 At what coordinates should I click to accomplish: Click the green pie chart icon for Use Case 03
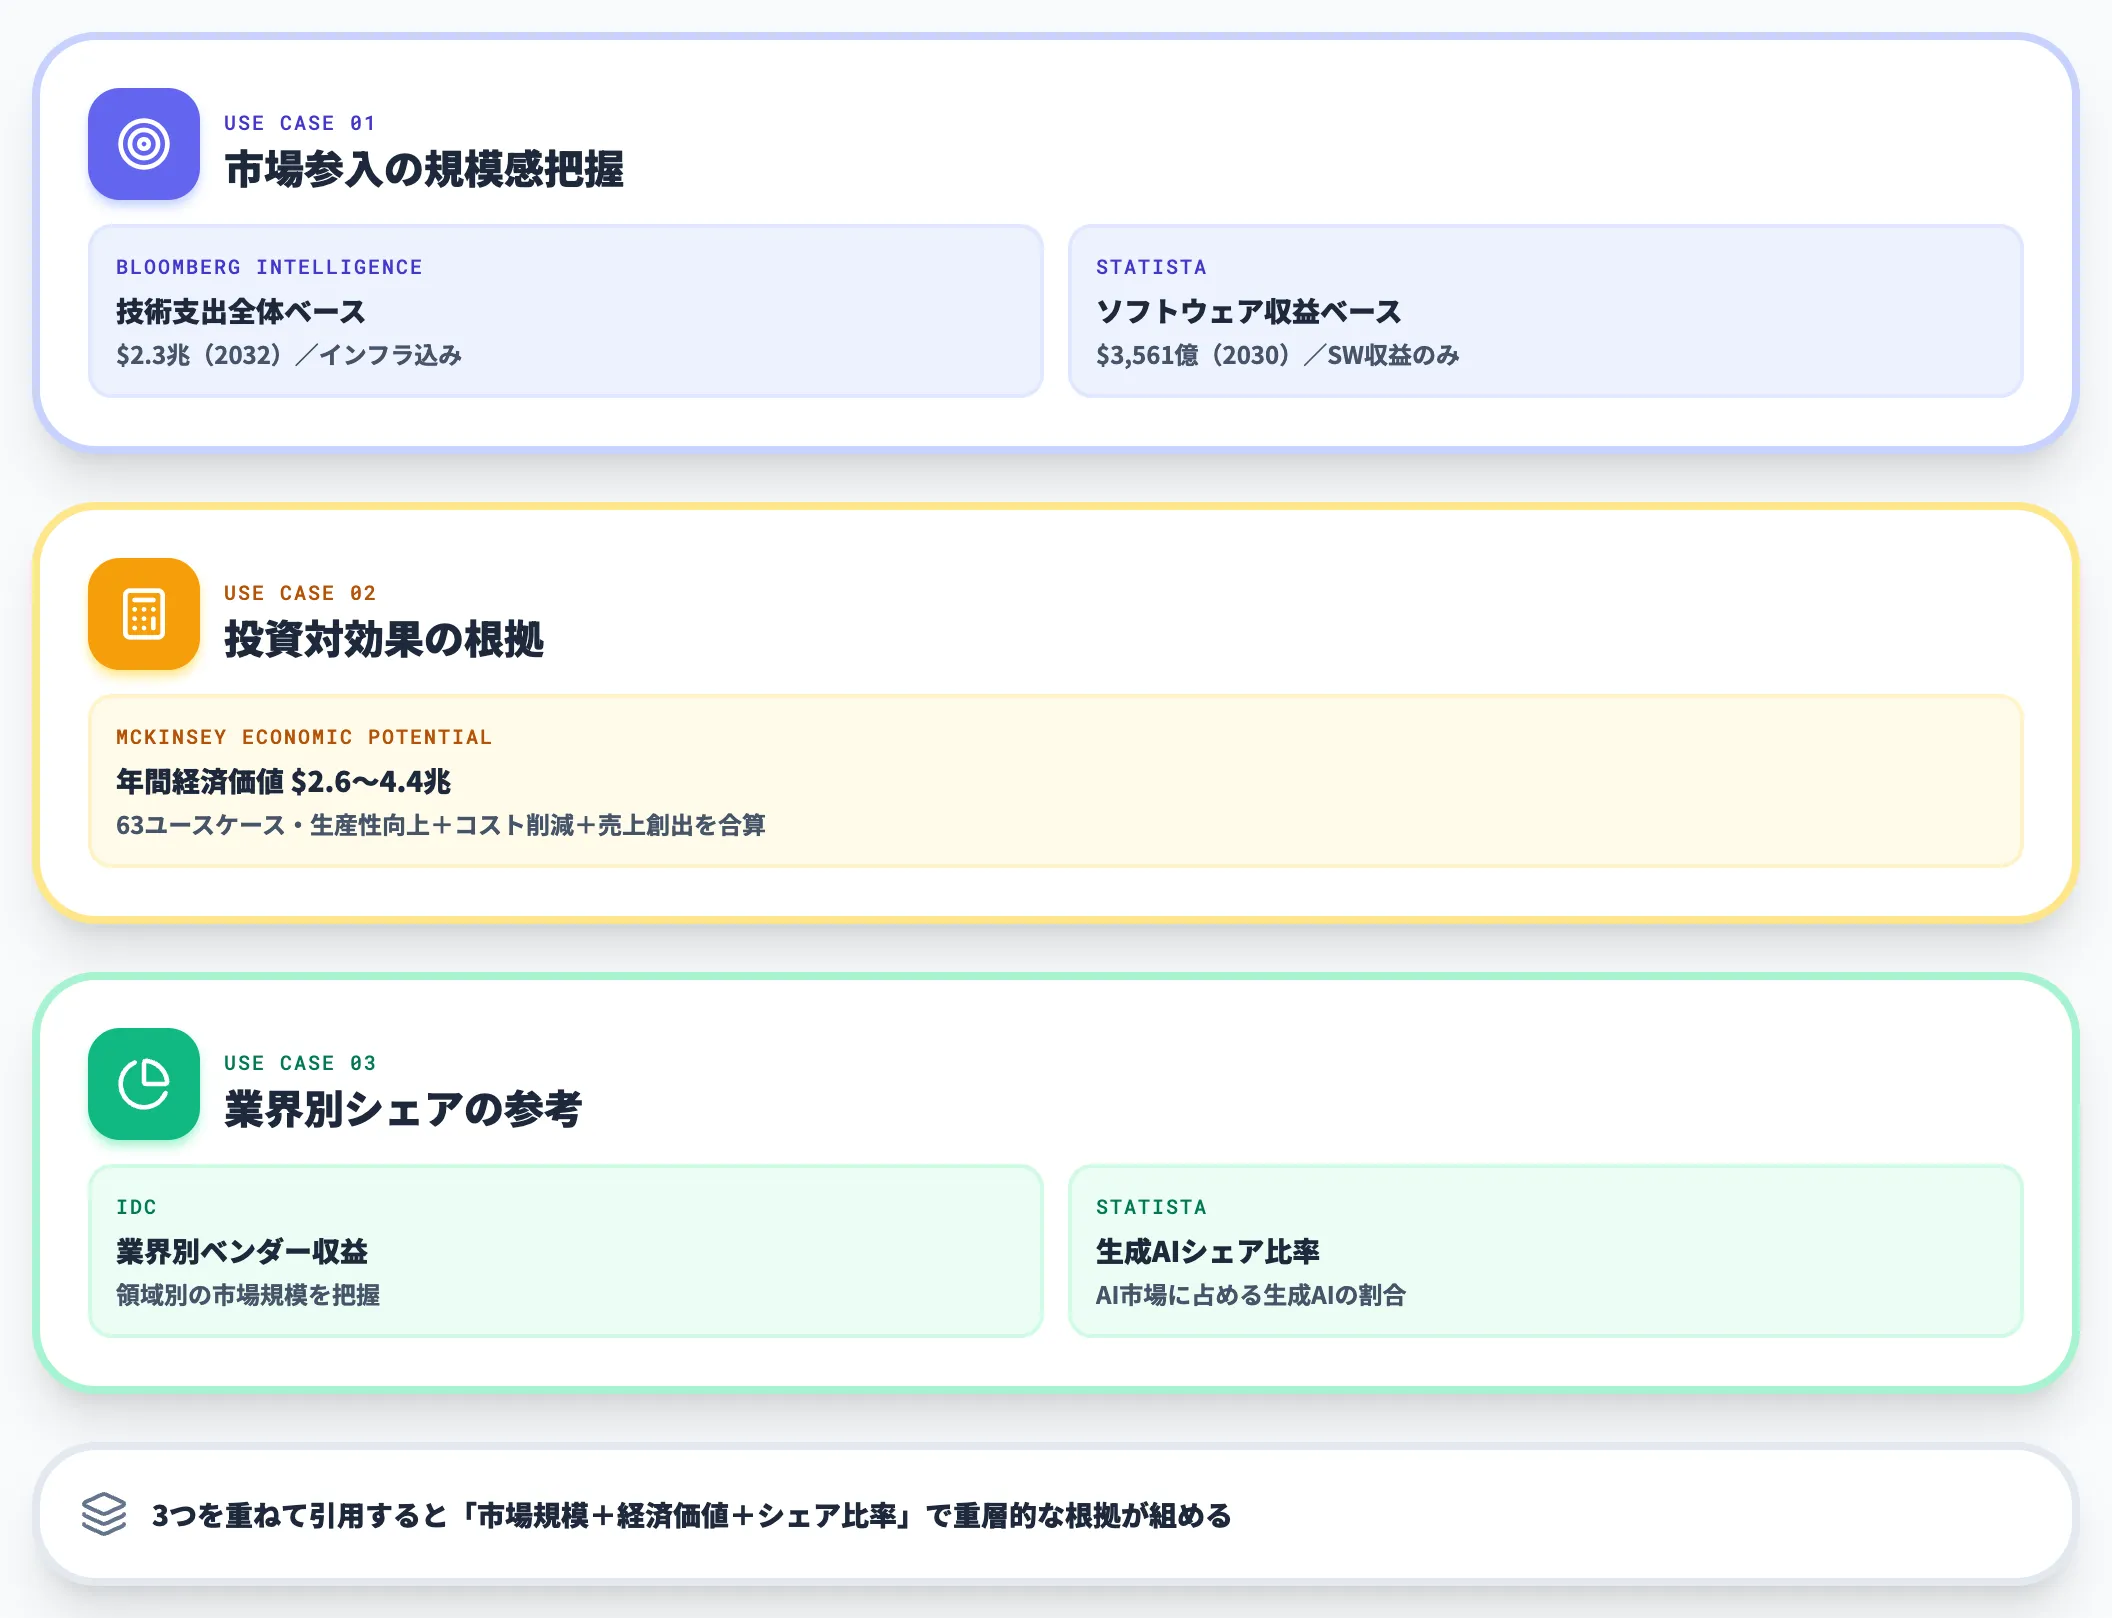pyautogui.click(x=144, y=1084)
